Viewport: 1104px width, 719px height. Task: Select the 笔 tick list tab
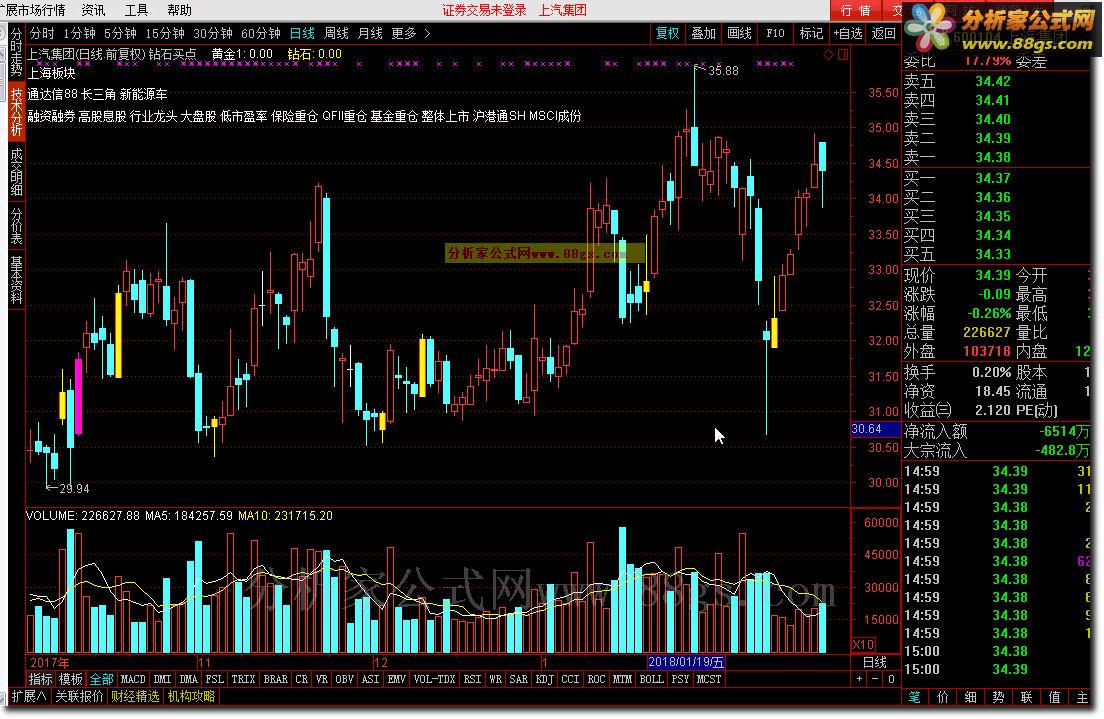pos(914,697)
